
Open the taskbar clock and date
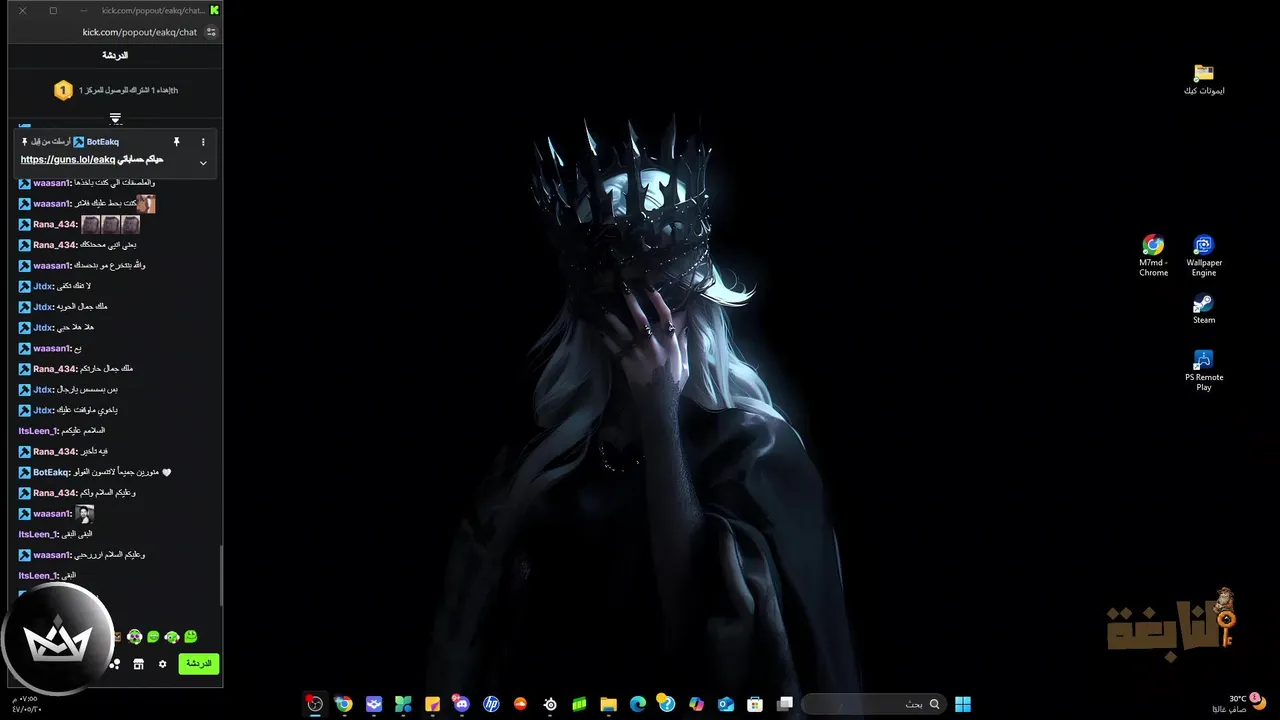26,704
